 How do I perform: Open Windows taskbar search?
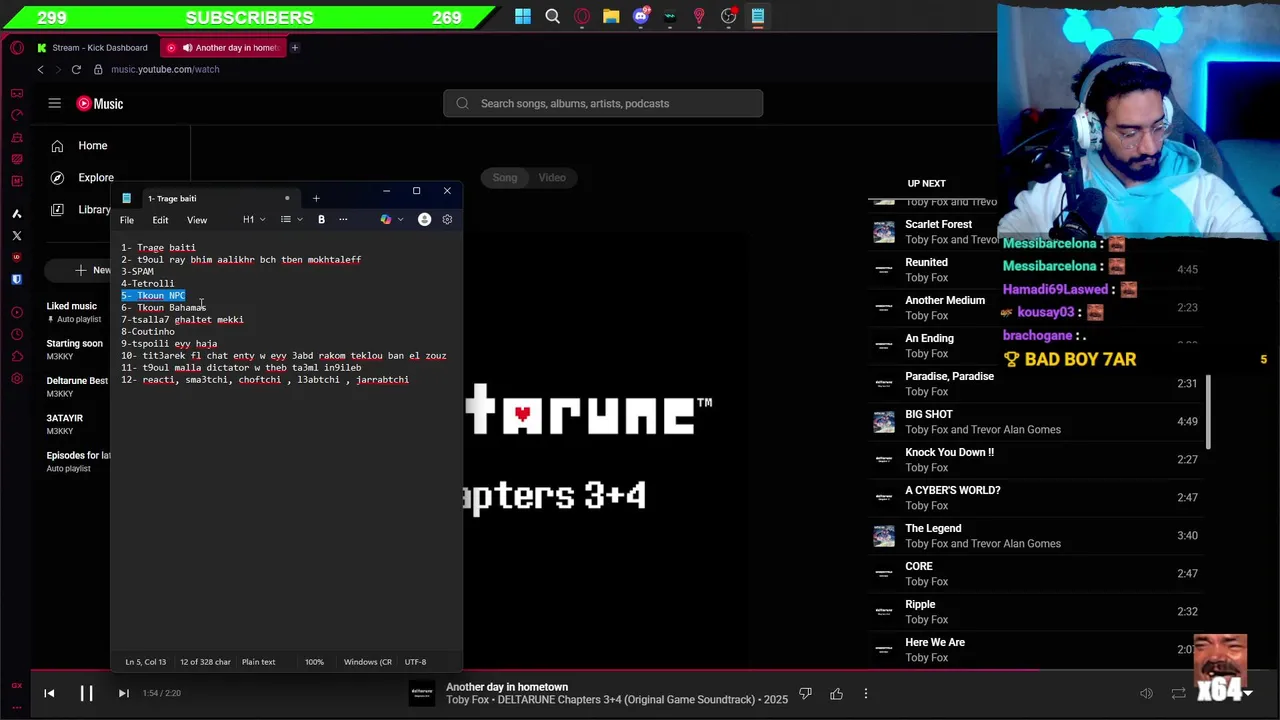pos(552,16)
